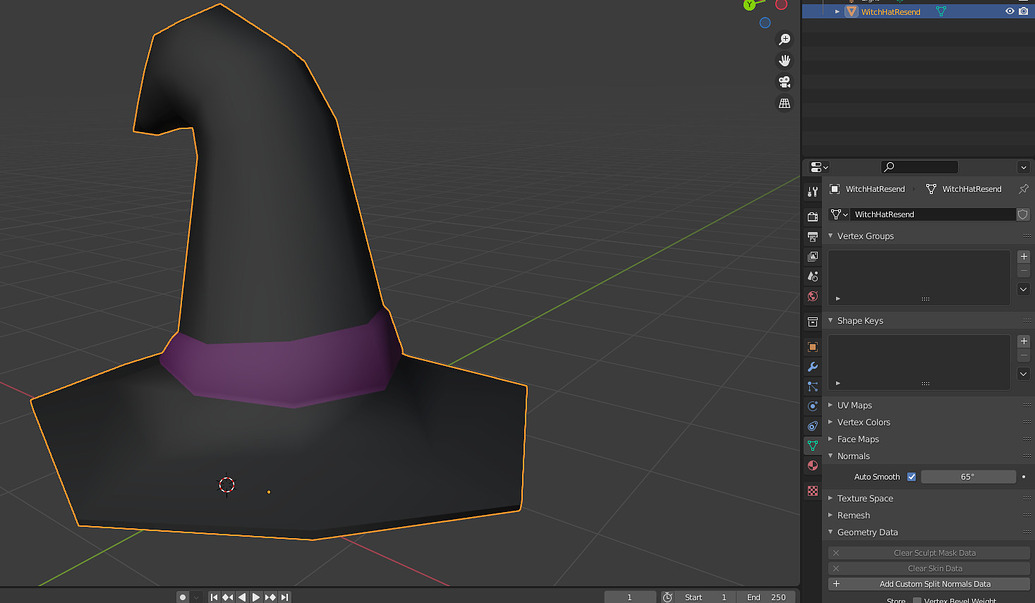Screen dimensions: 1035x603
Task: Click the zoom view magnifier icon in viewport
Action: (784, 40)
